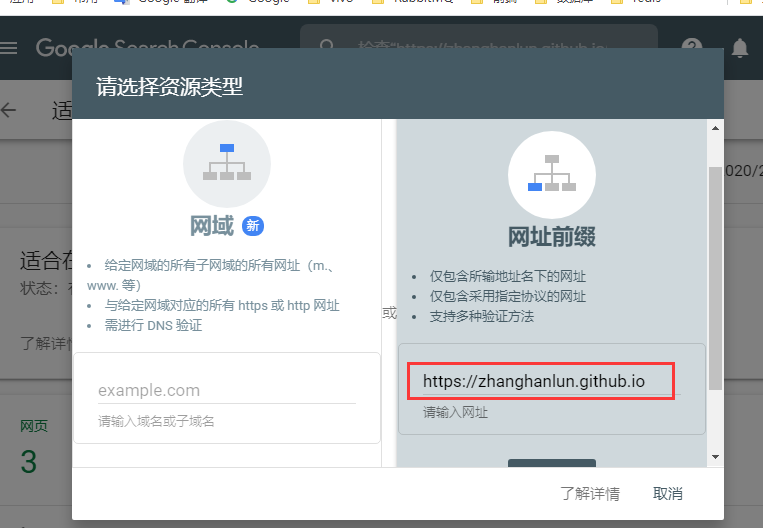Click the dialog title 请选择资源类型

(x=169, y=87)
